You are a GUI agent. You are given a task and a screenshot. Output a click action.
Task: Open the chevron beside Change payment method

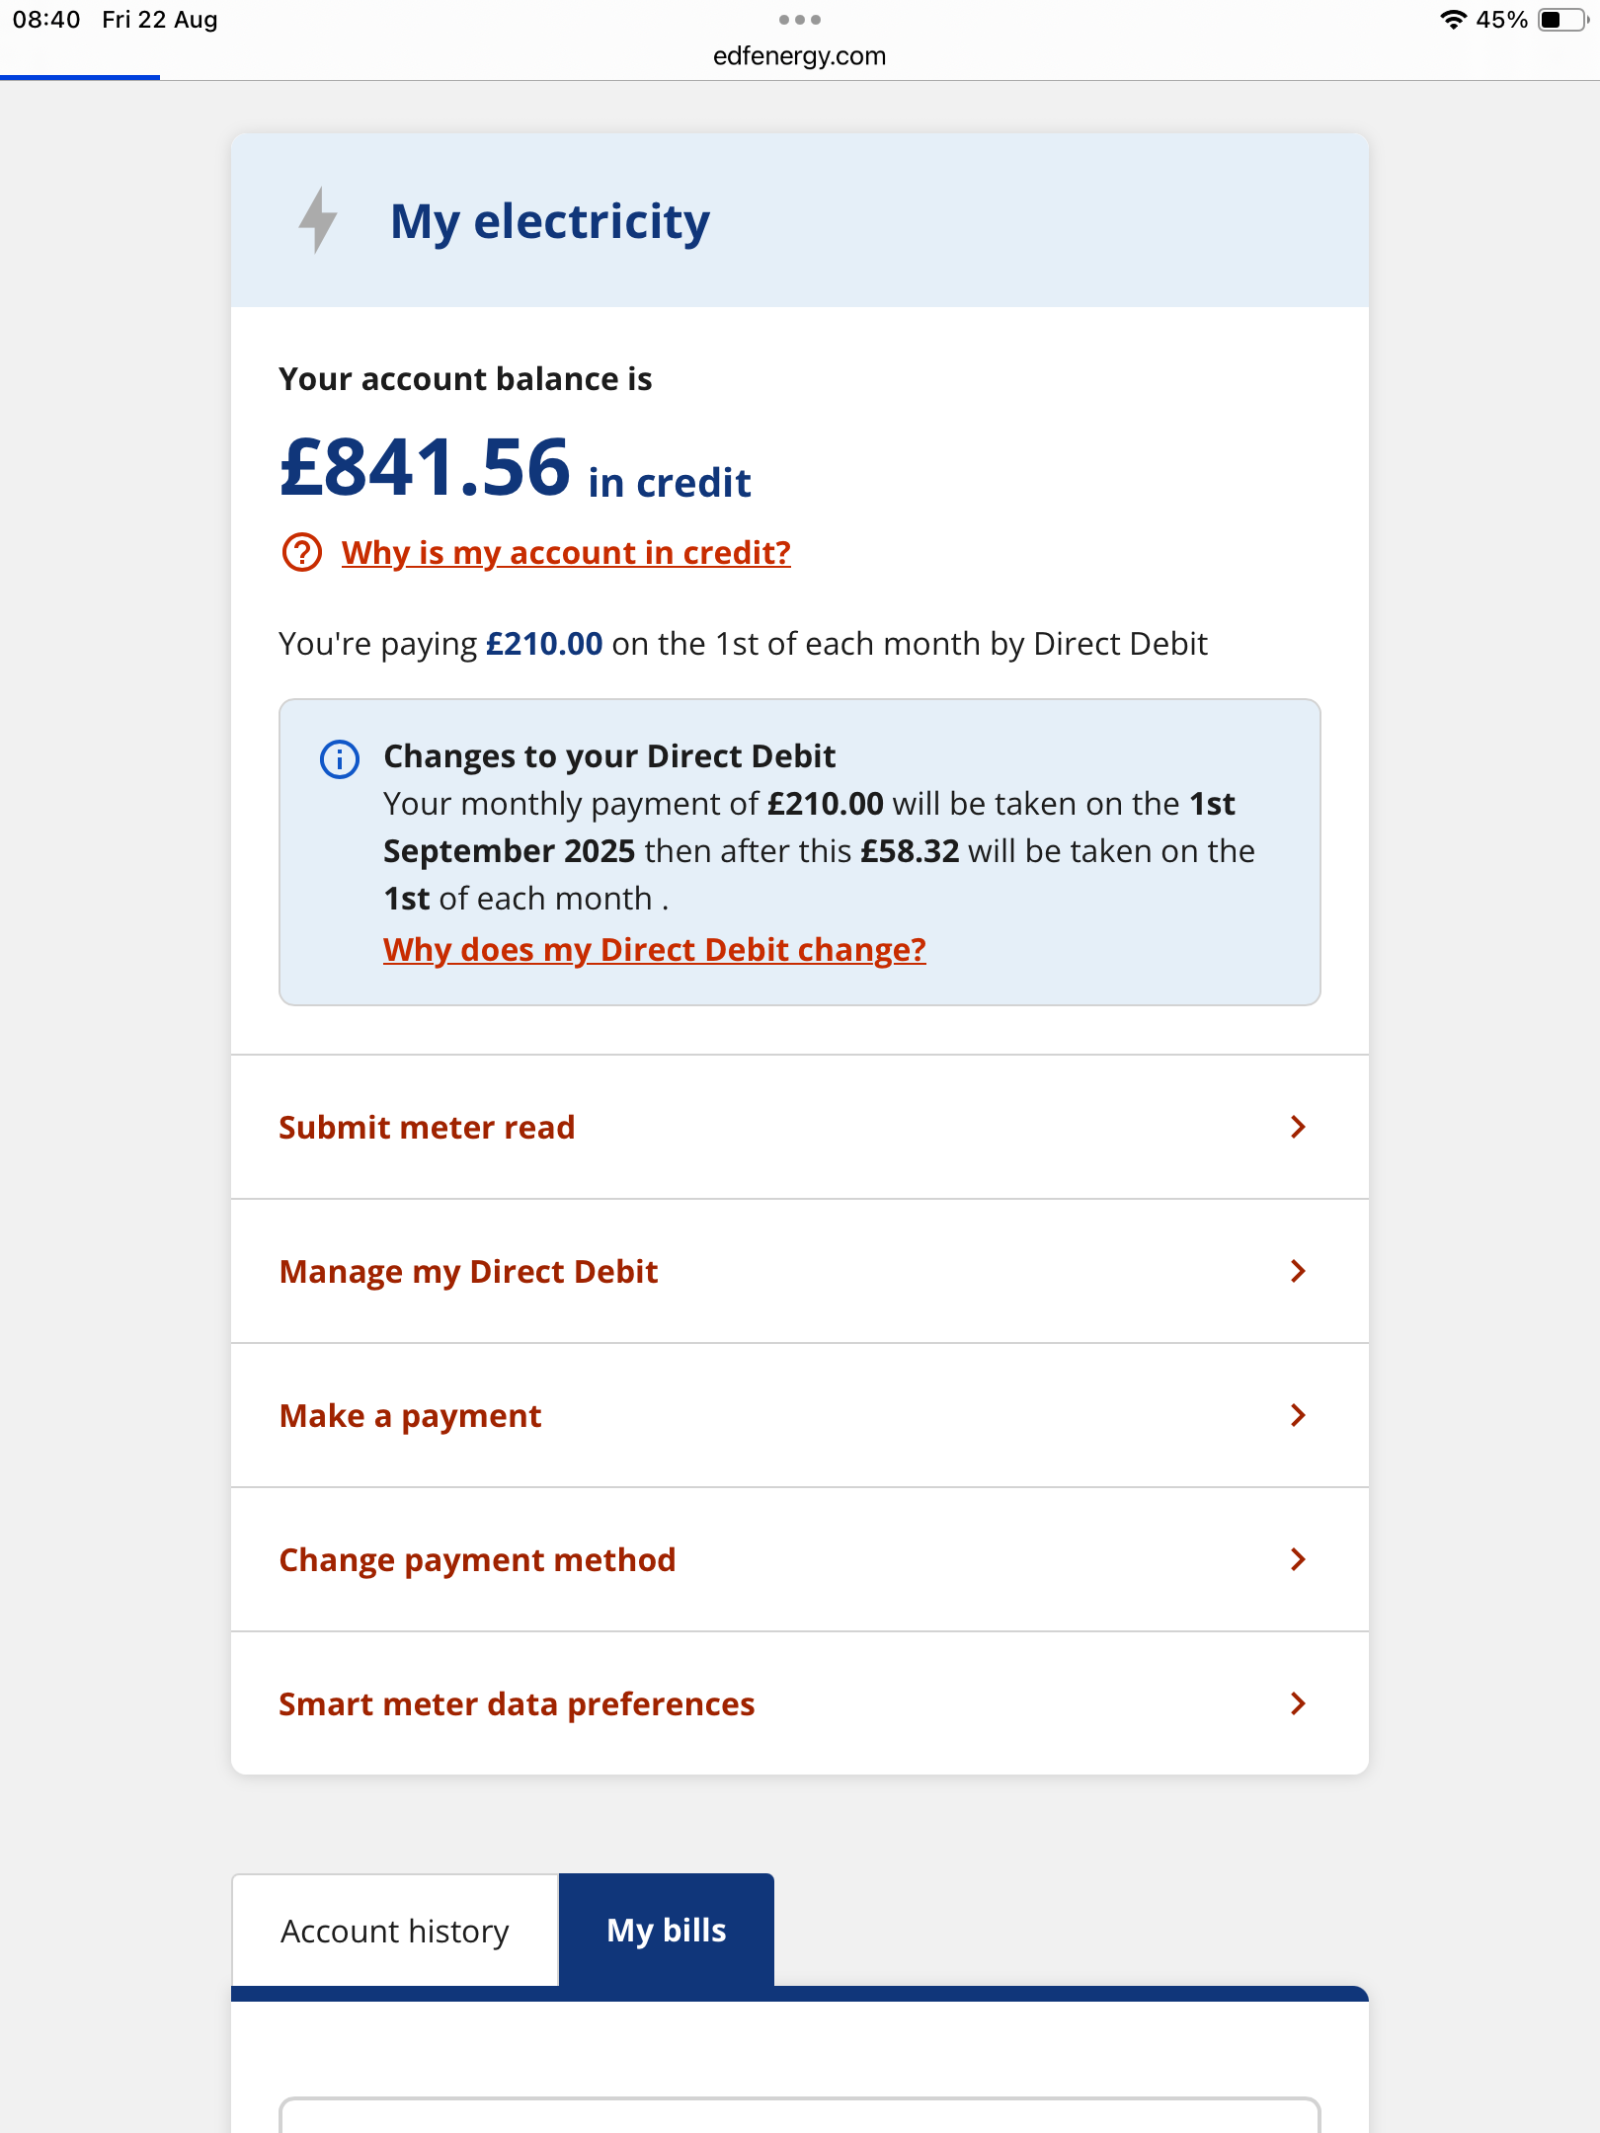[x=1298, y=1559]
